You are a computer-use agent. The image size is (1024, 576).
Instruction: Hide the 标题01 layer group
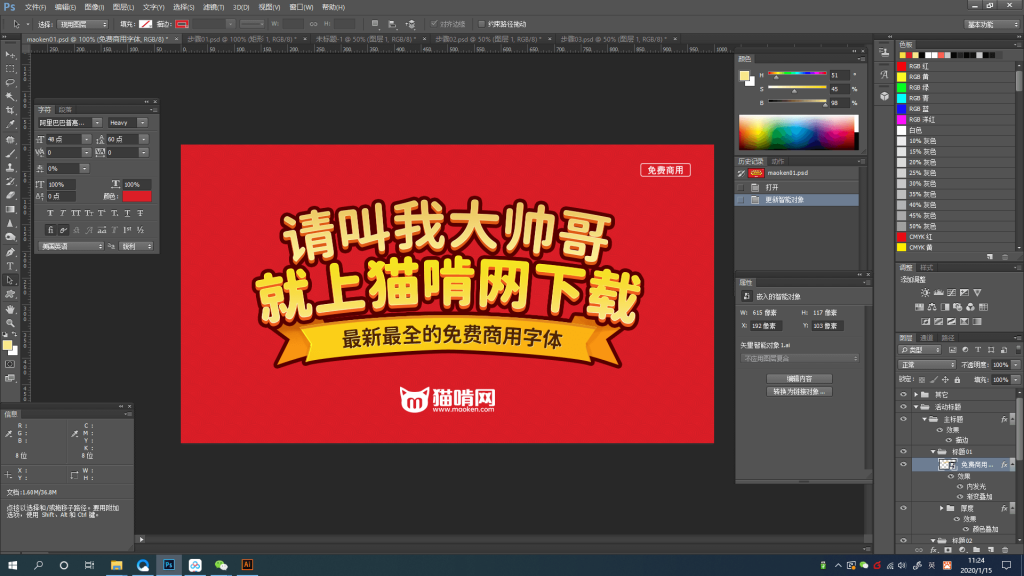coord(903,451)
